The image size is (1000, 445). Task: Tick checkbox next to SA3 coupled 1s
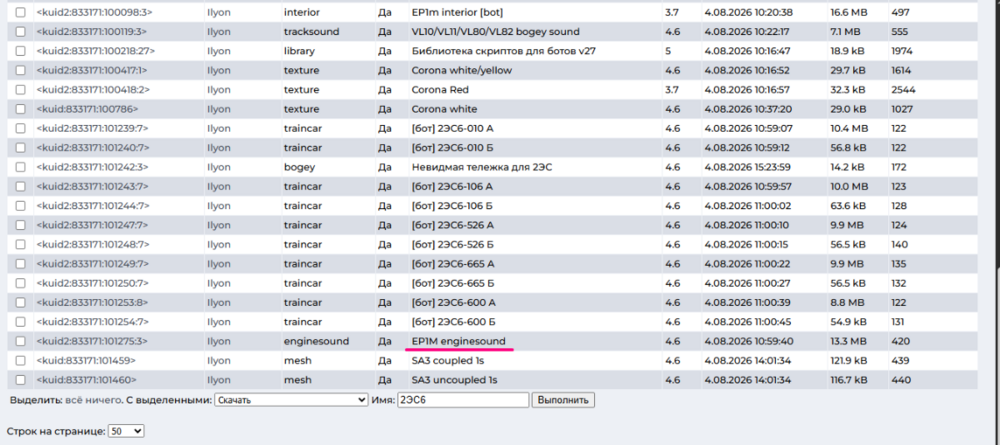point(20,360)
